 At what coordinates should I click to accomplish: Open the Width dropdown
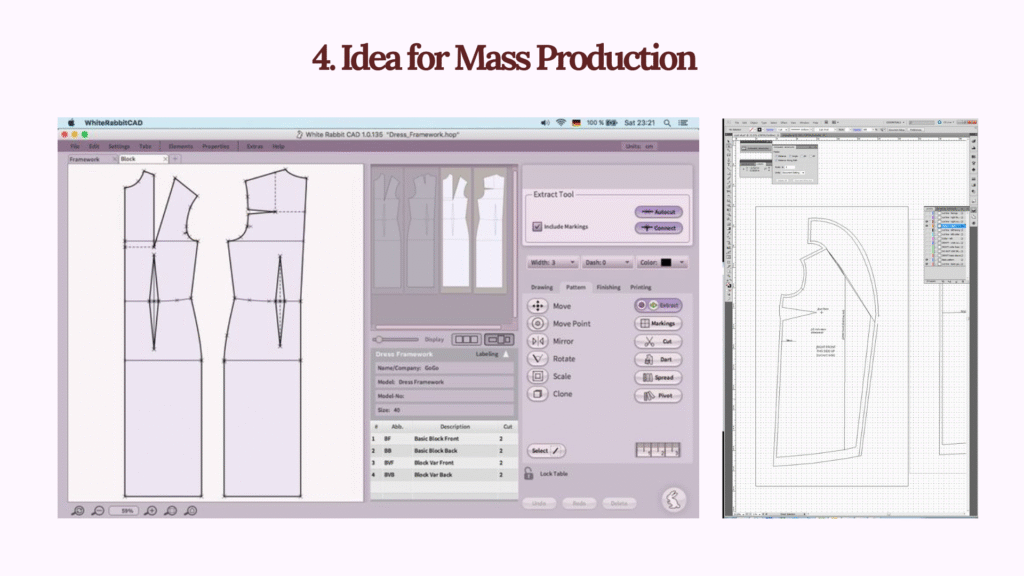coord(552,263)
